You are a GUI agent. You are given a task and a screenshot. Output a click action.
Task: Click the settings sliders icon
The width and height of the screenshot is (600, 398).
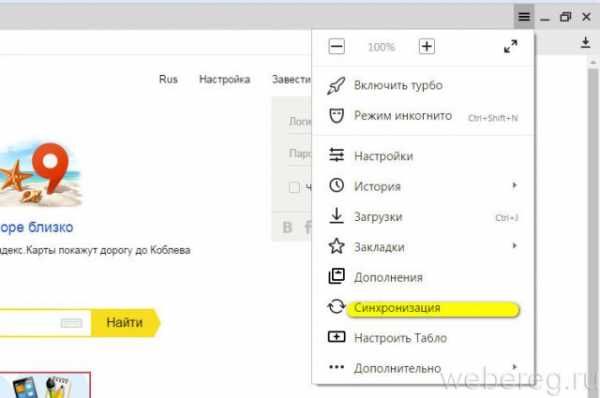[337, 155]
